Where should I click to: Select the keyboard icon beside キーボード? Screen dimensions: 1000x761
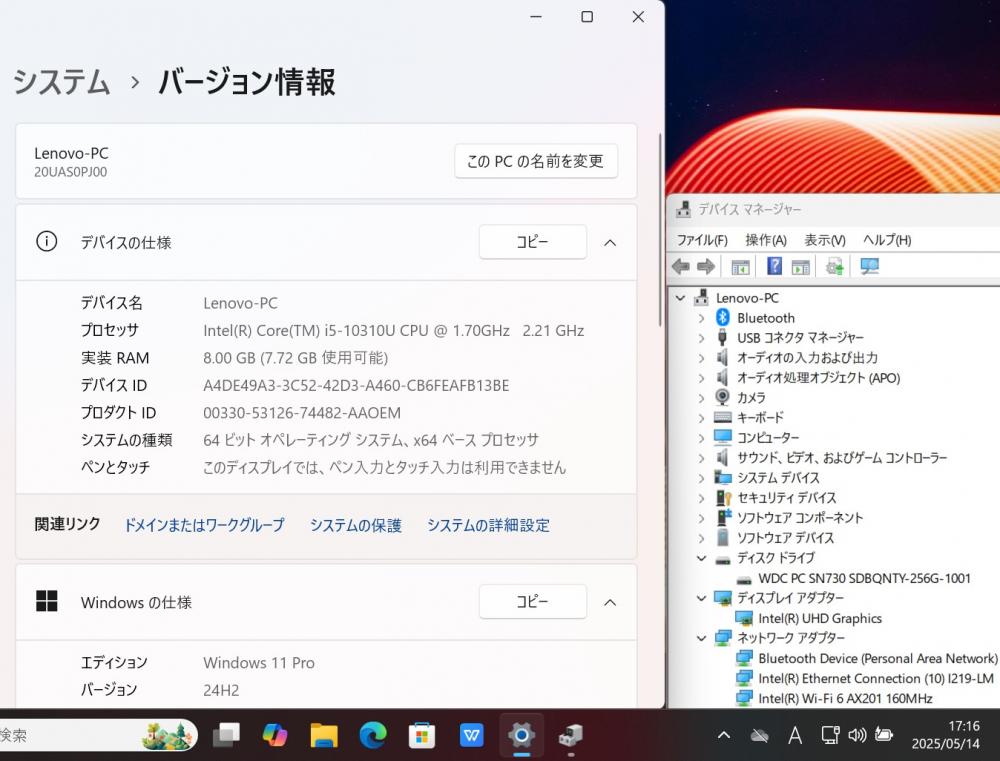coord(723,417)
